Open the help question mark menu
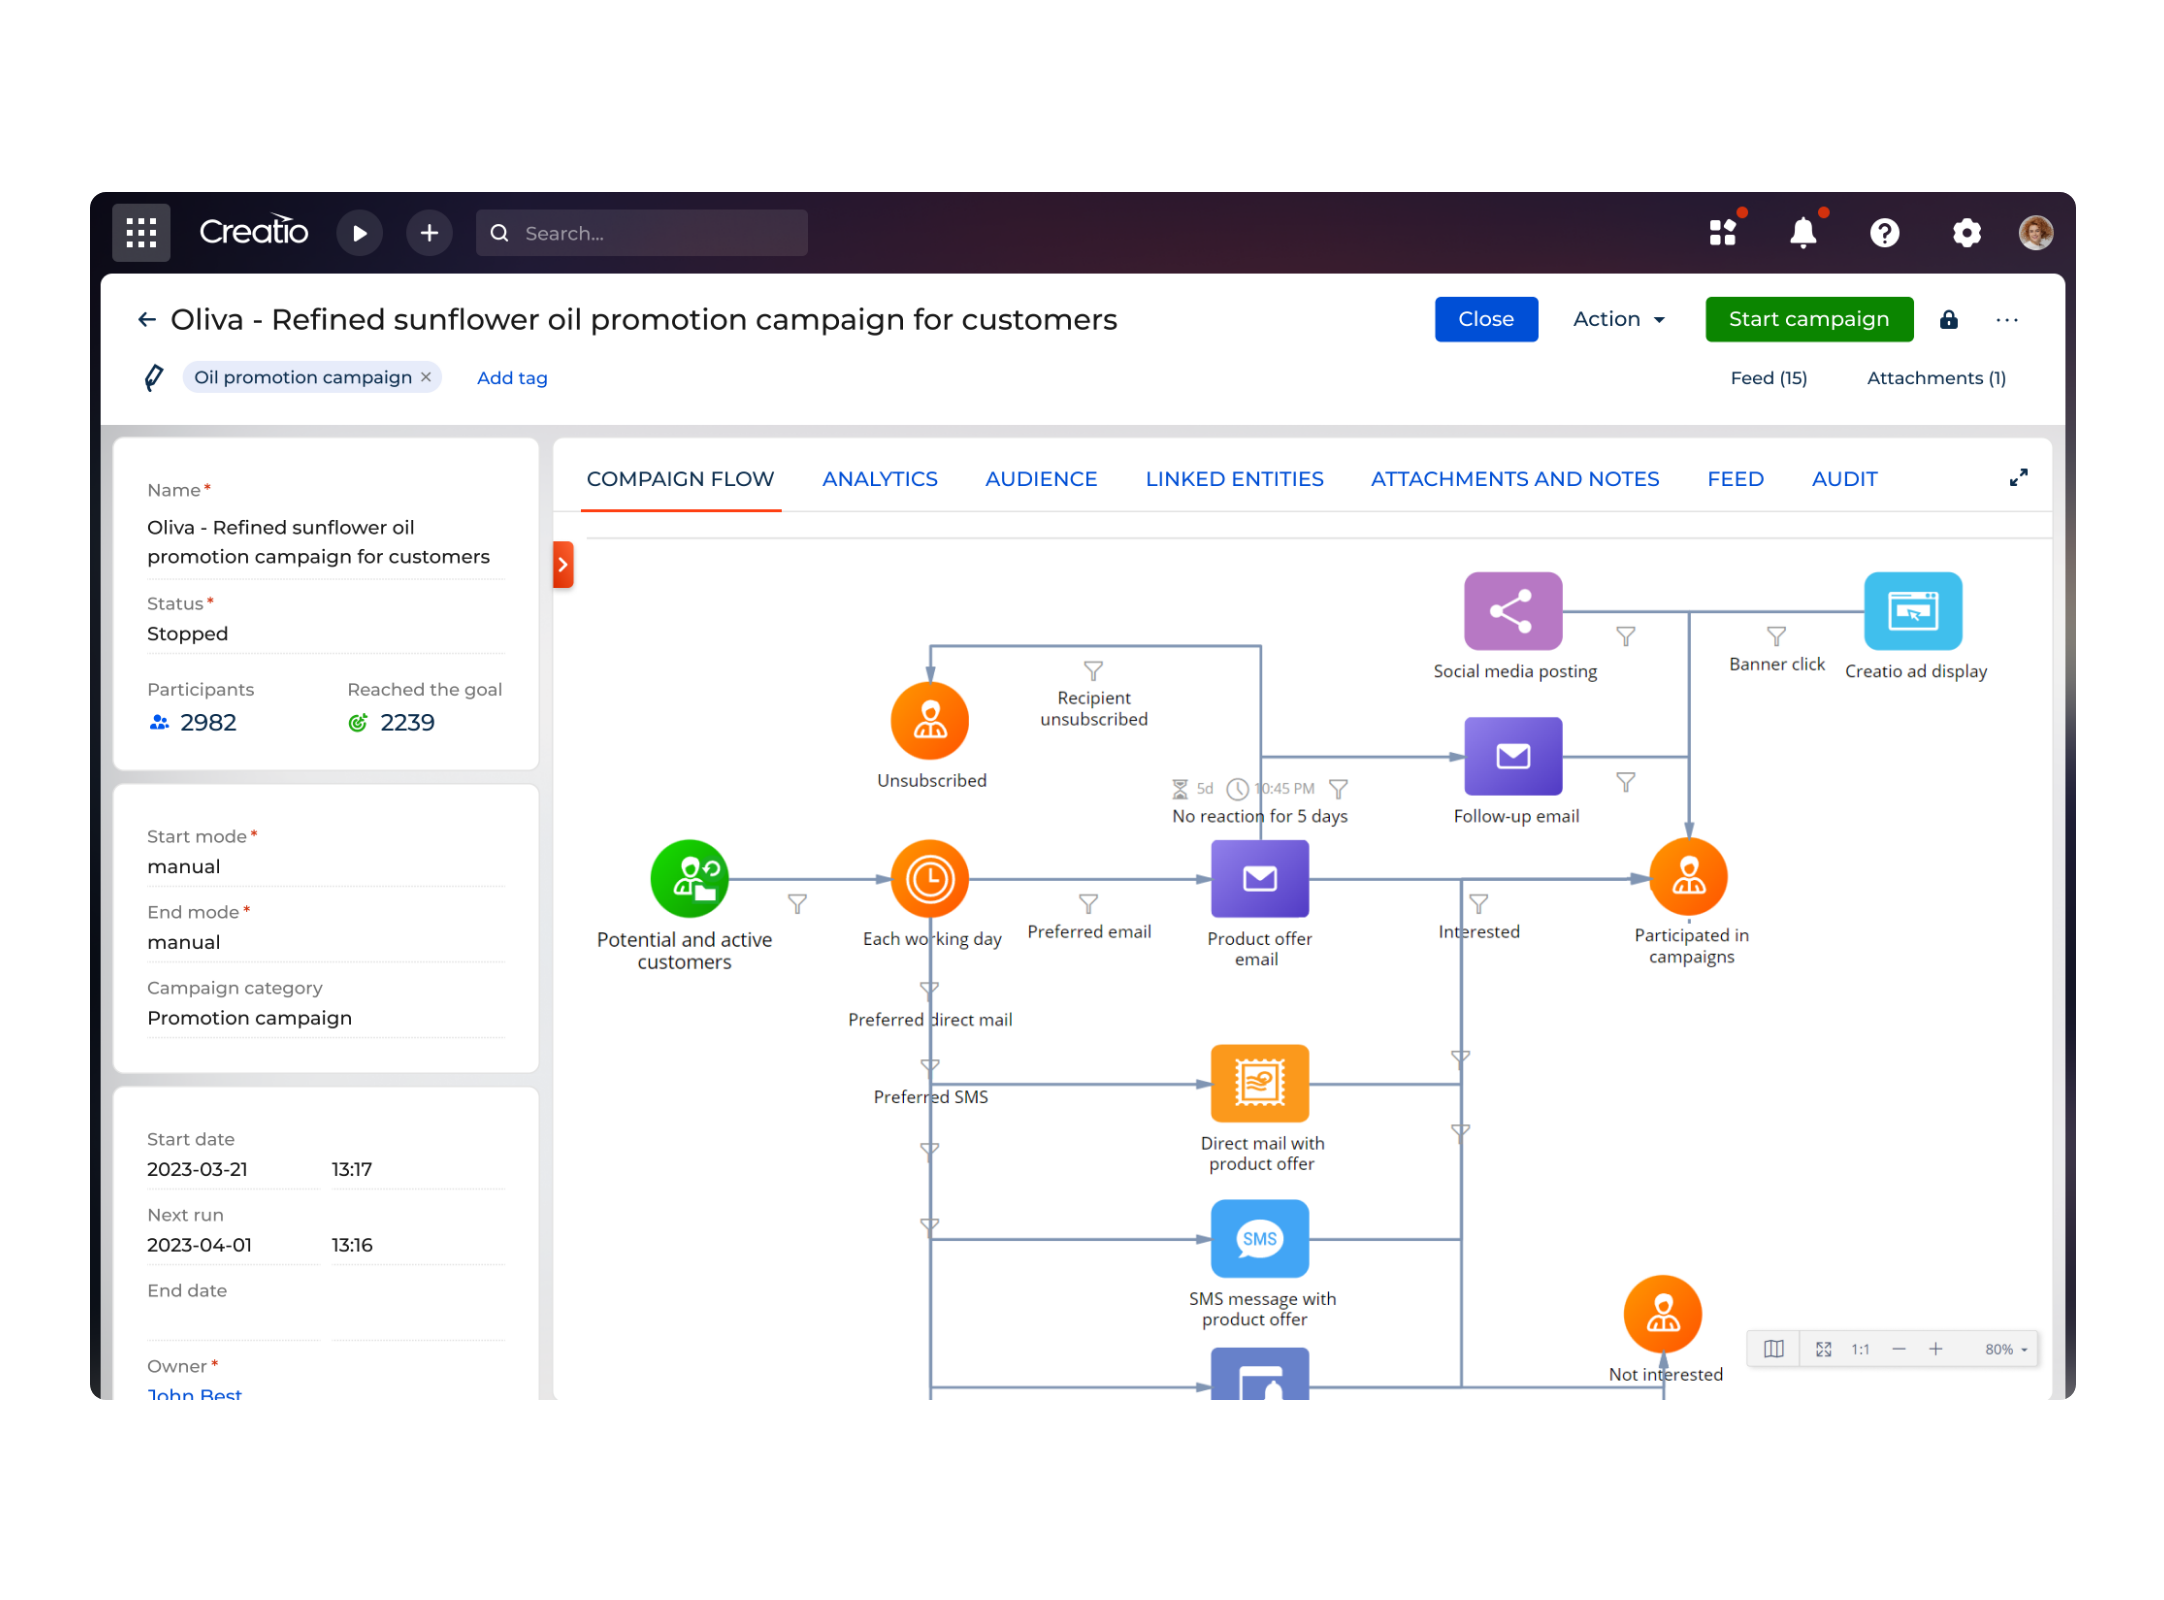This screenshot has height=1600, width=2164. [1885, 232]
